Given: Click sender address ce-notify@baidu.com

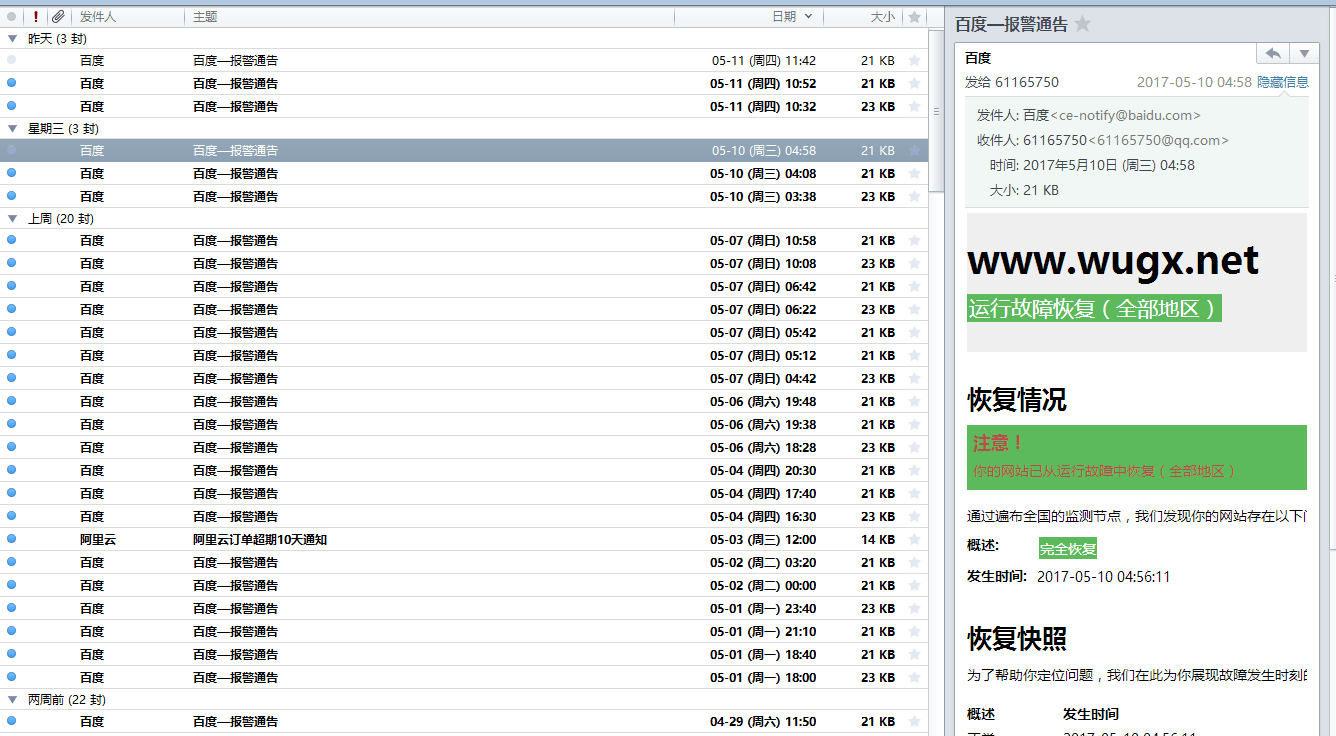Looking at the screenshot, I should 1125,115.
